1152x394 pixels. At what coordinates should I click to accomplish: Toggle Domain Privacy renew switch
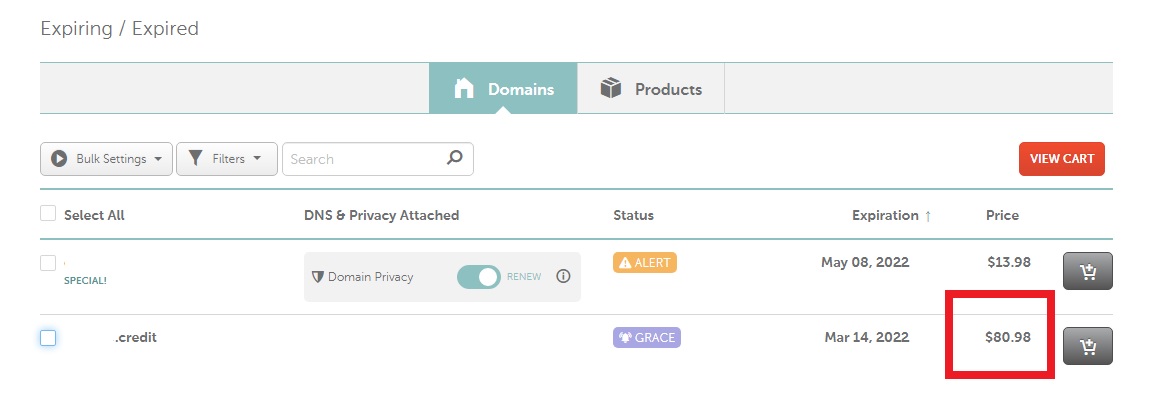click(478, 276)
